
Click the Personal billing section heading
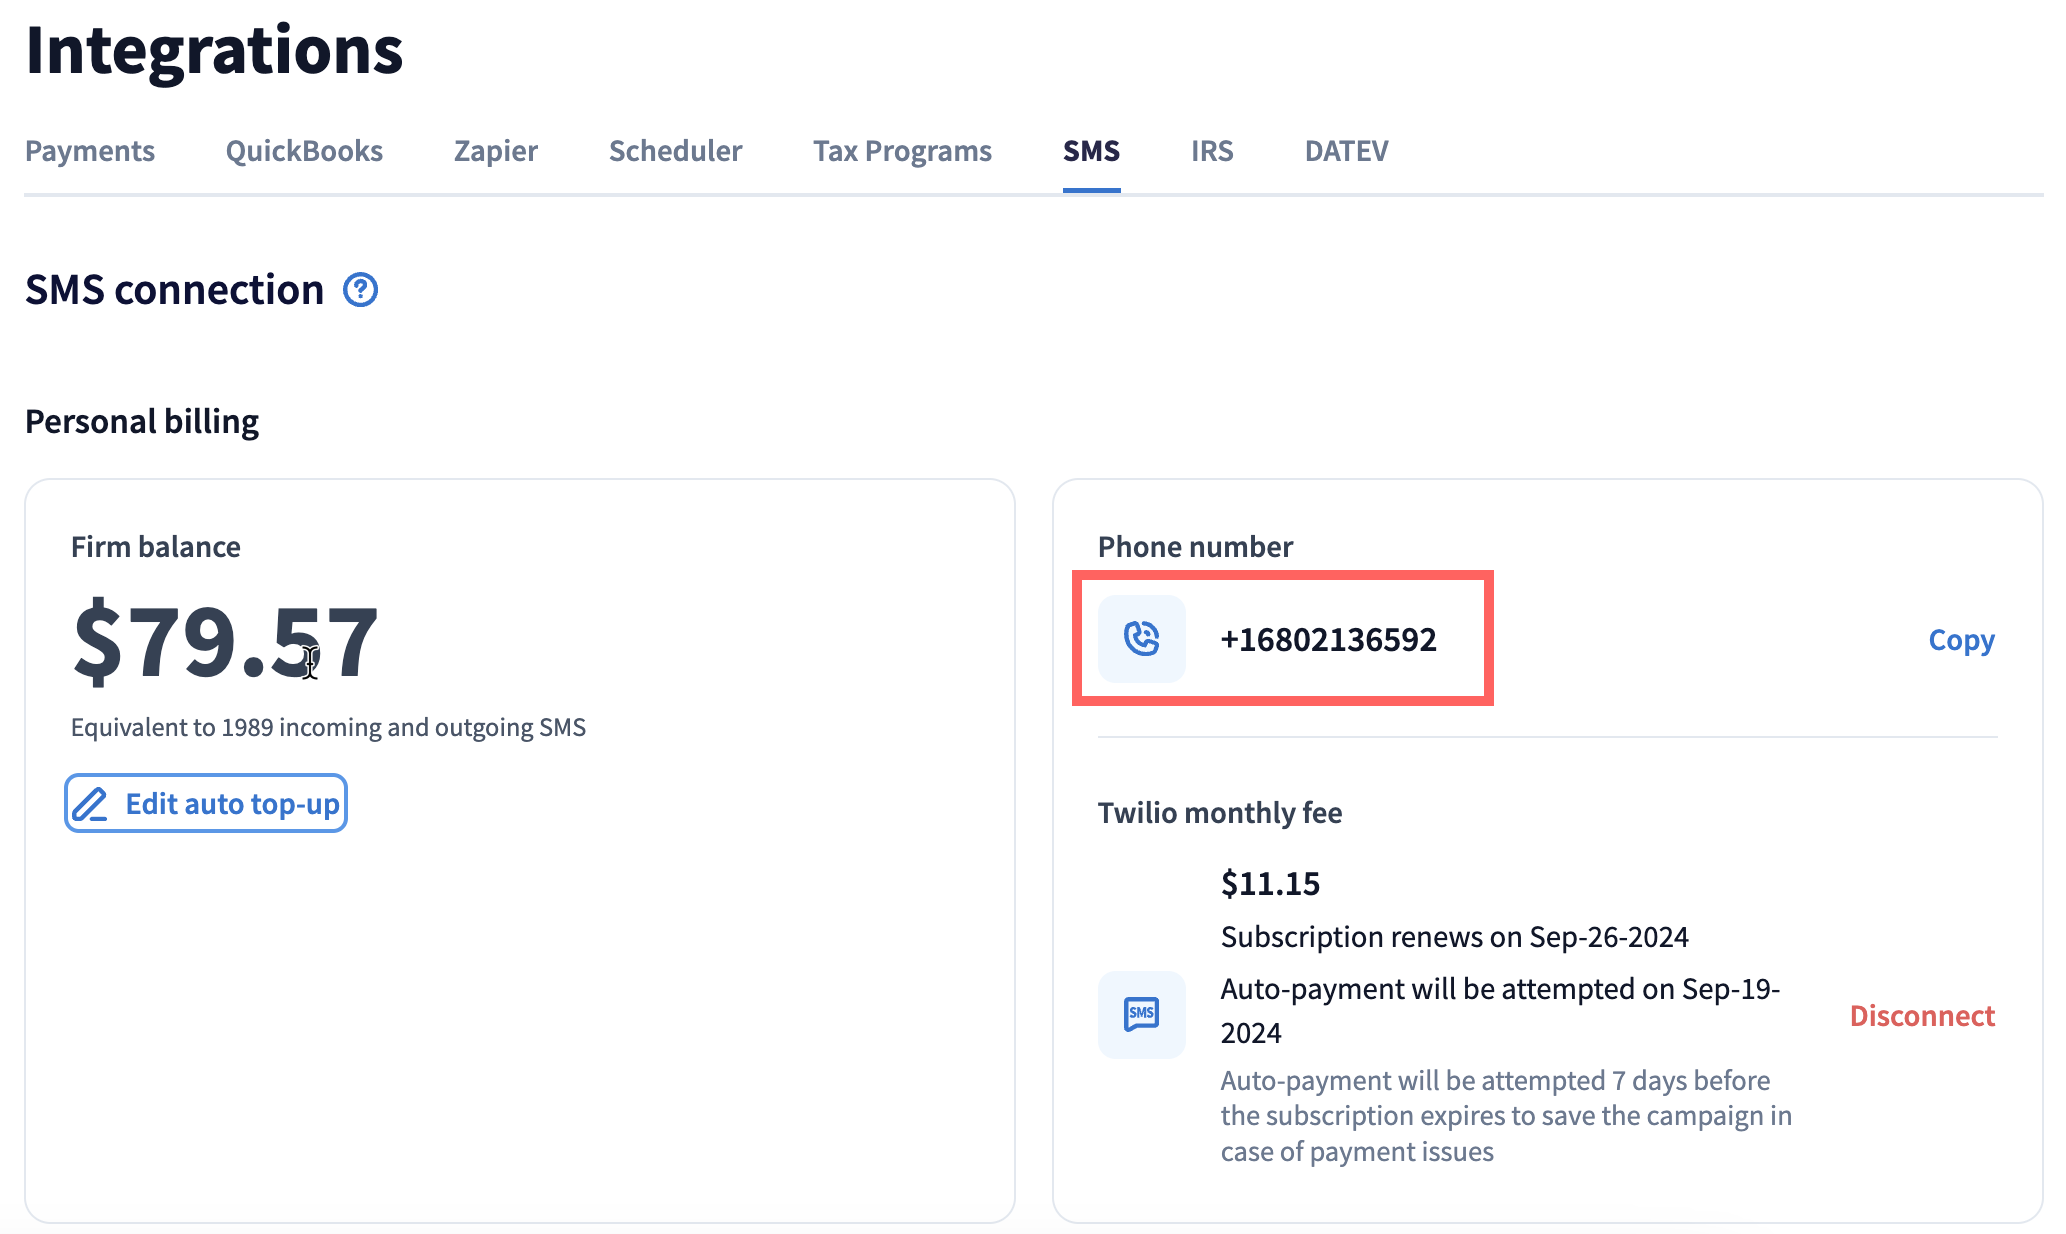click(x=142, y=422)
